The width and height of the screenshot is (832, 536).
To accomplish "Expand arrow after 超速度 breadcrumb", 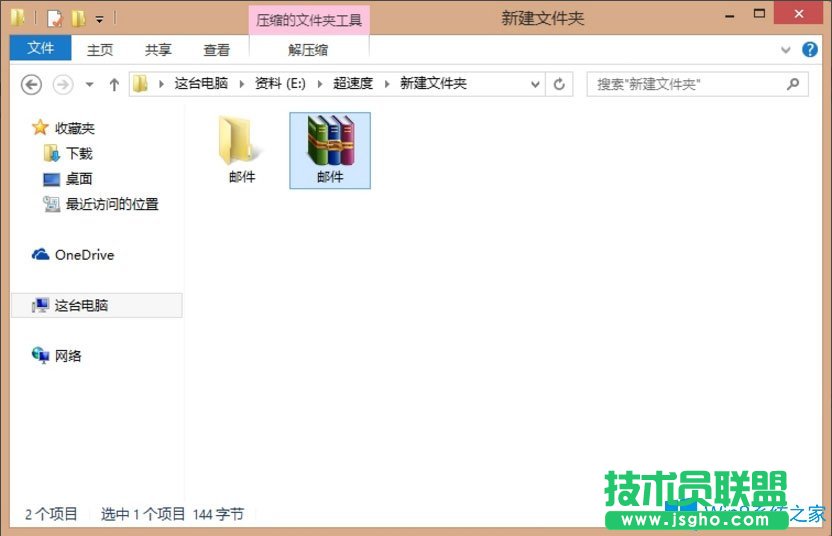I will pyautogui.click(x=386, y=84).
